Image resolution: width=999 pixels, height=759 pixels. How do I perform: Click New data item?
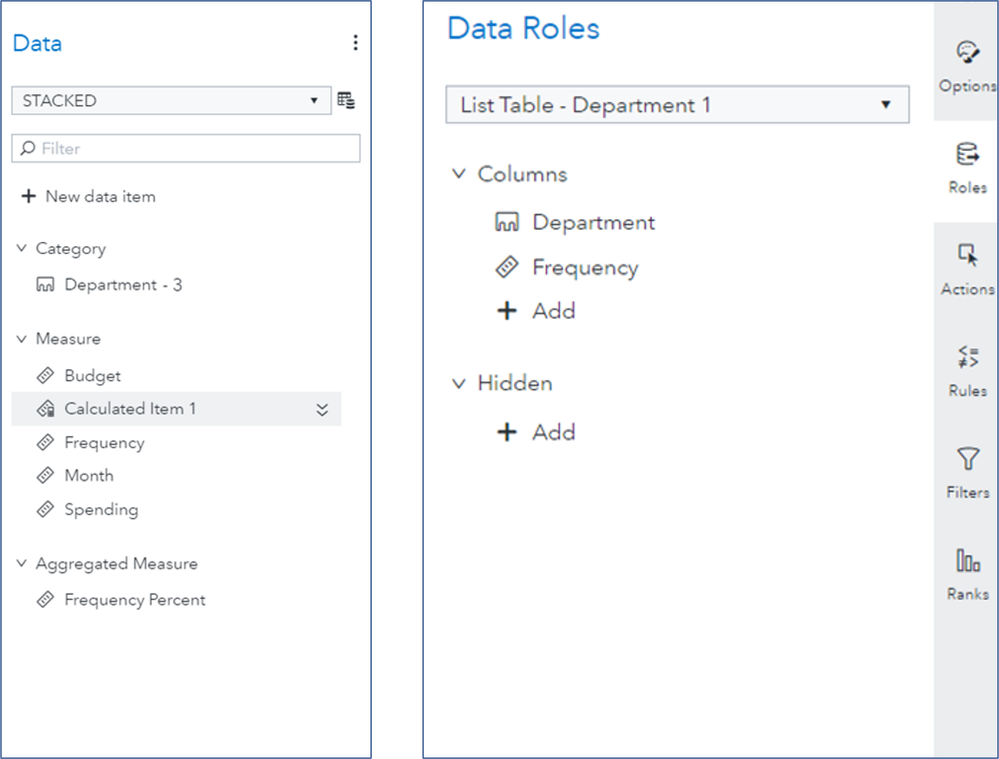pyautogui.click(x=89, y=196)
